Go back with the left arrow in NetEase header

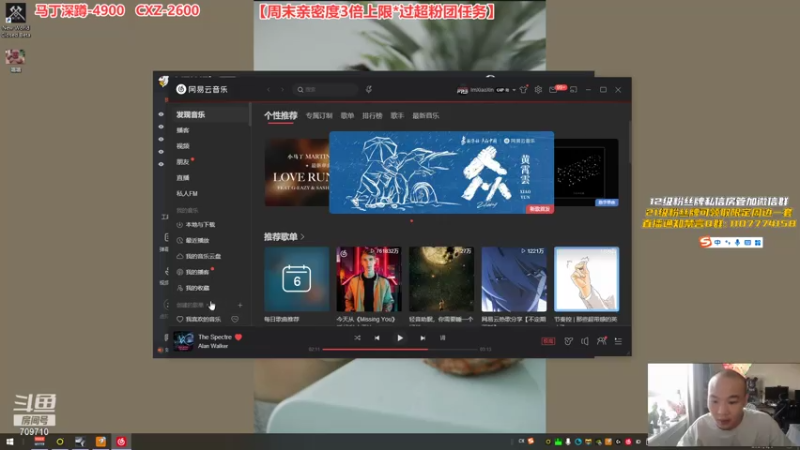(268, 90)
